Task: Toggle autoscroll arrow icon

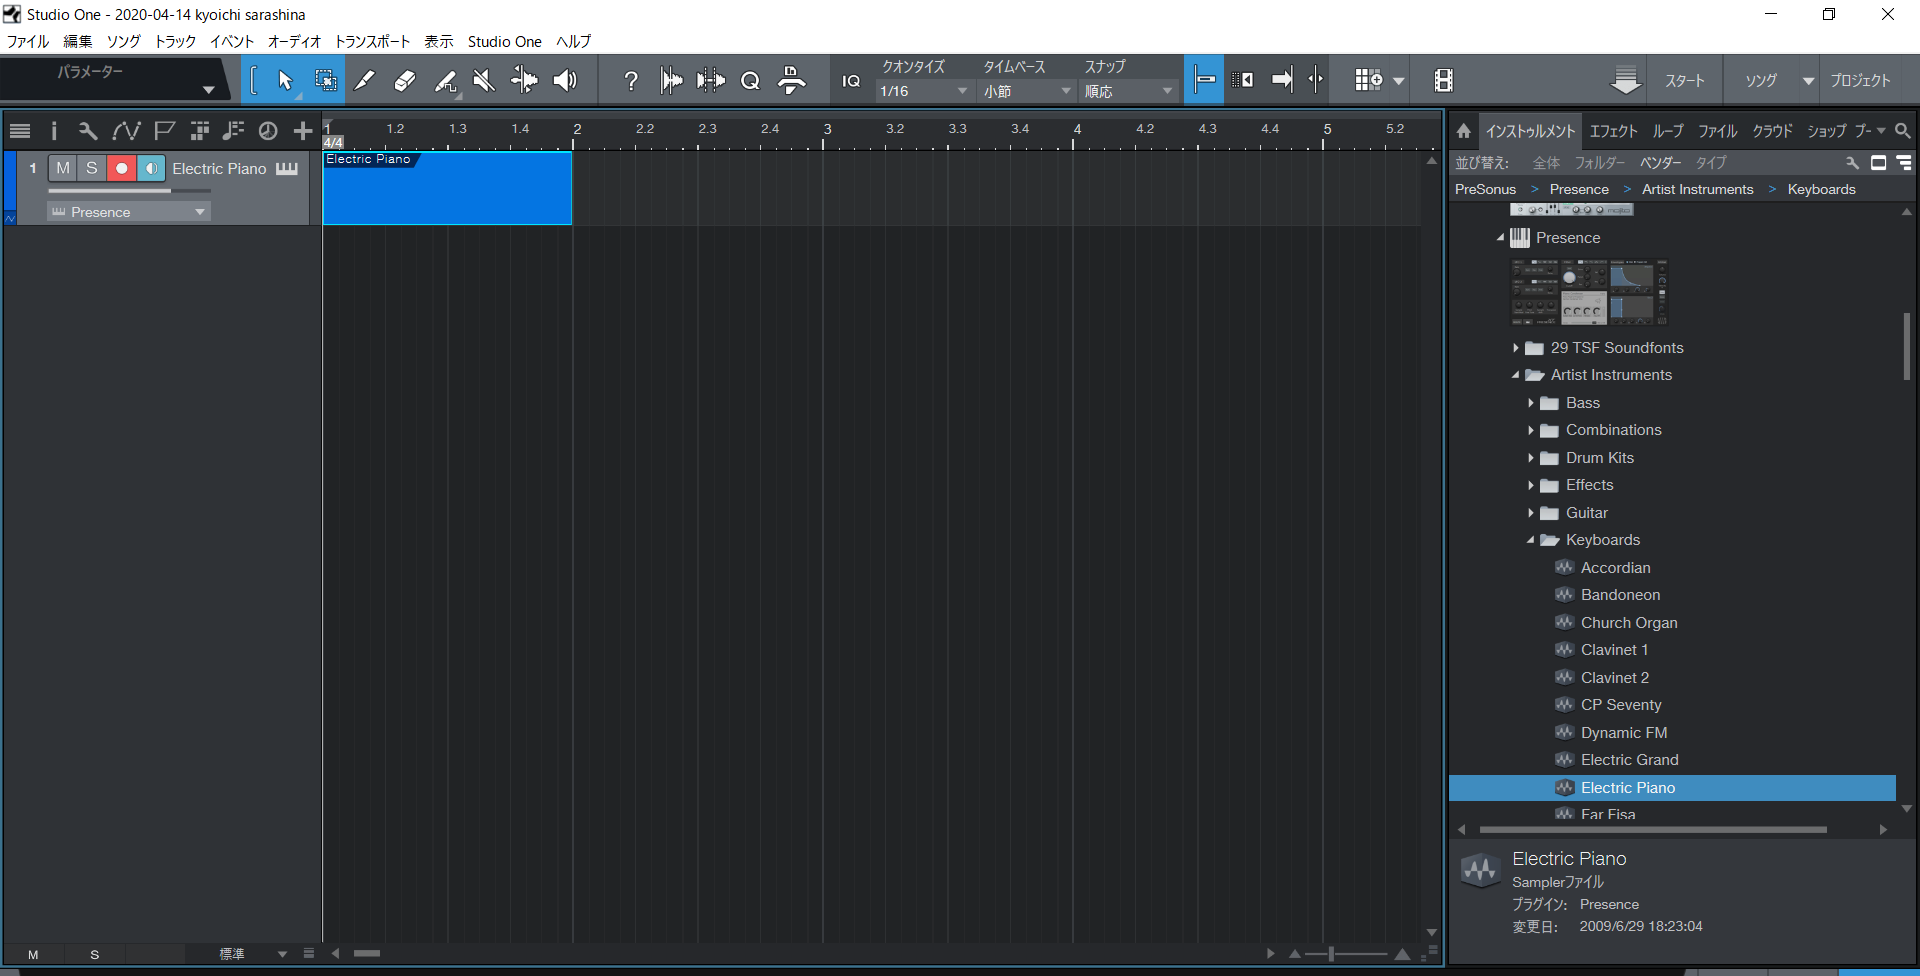Action: tap(1282, 80)
